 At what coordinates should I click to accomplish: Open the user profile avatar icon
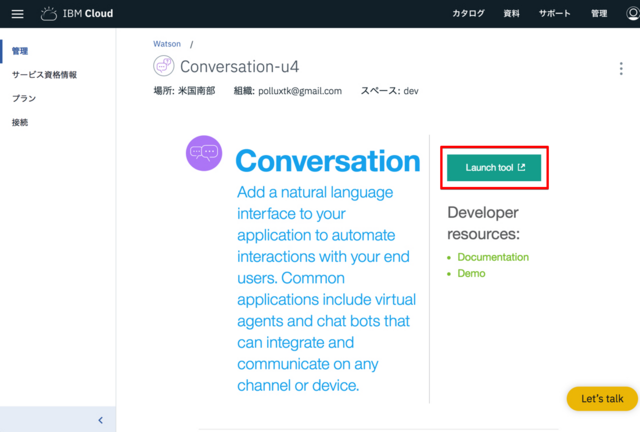633,13
